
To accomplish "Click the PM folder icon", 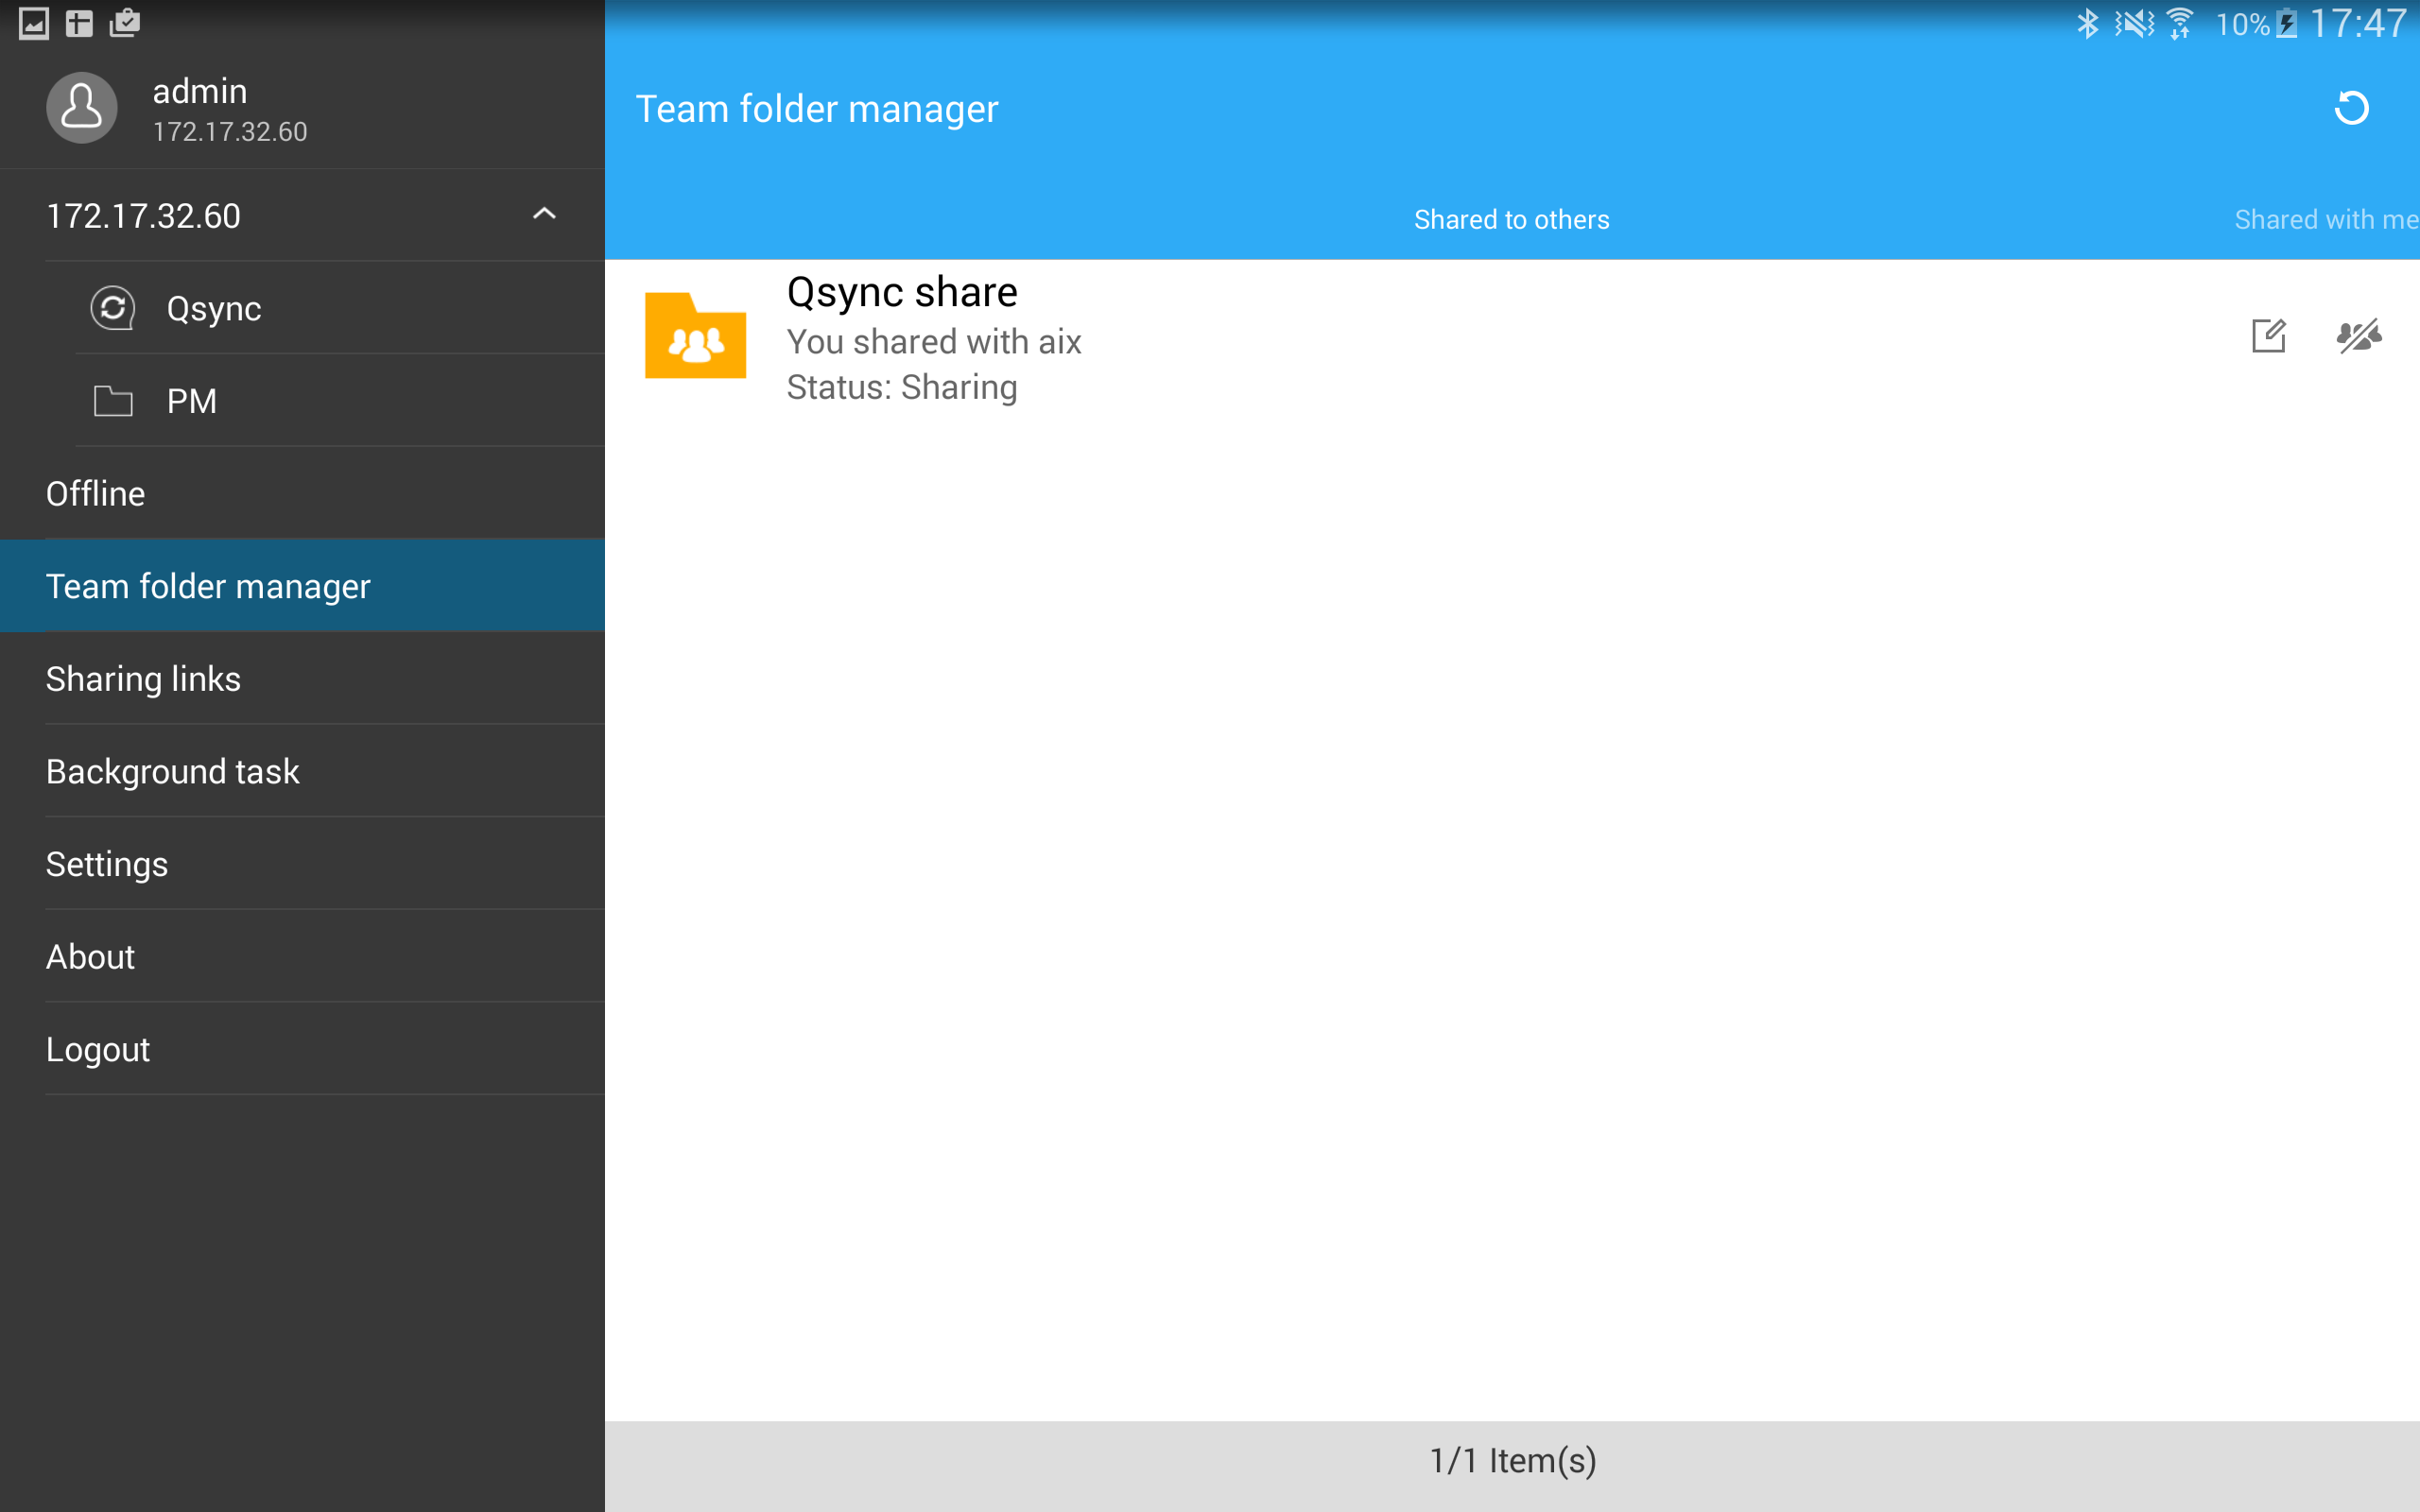I will click(x=113, y=401).
